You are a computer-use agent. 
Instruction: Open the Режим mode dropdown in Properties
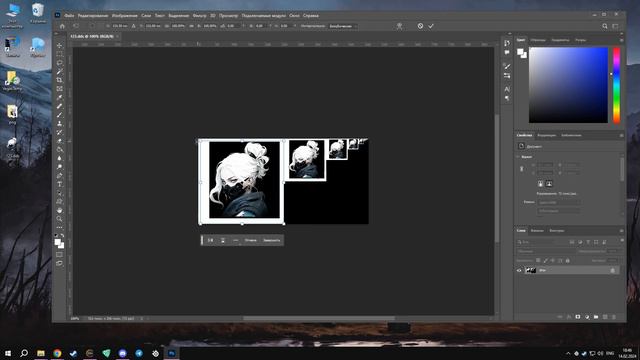pyautogui.click(x=558, y=202)
